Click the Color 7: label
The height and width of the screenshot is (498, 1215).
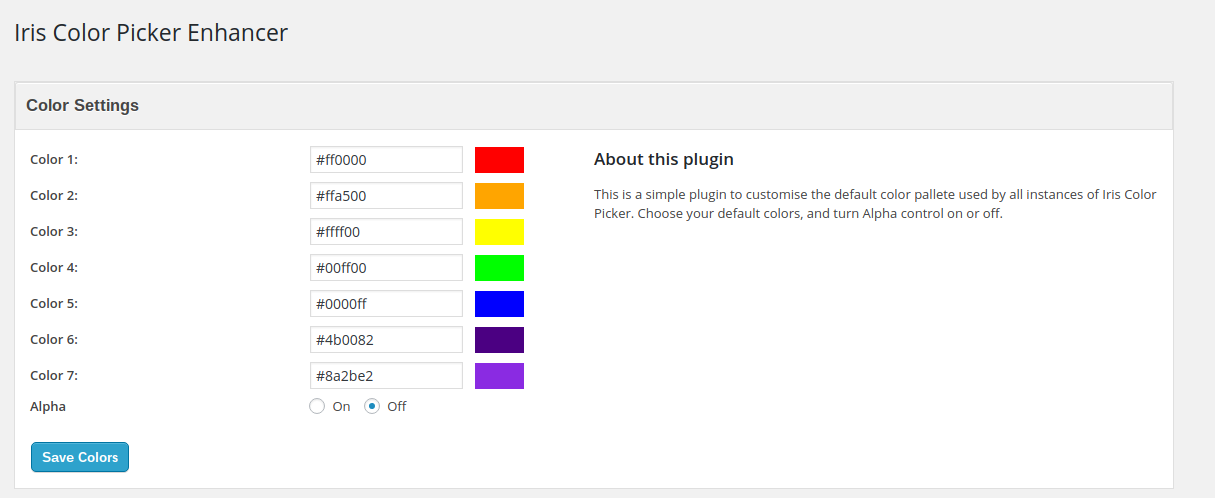54,376
